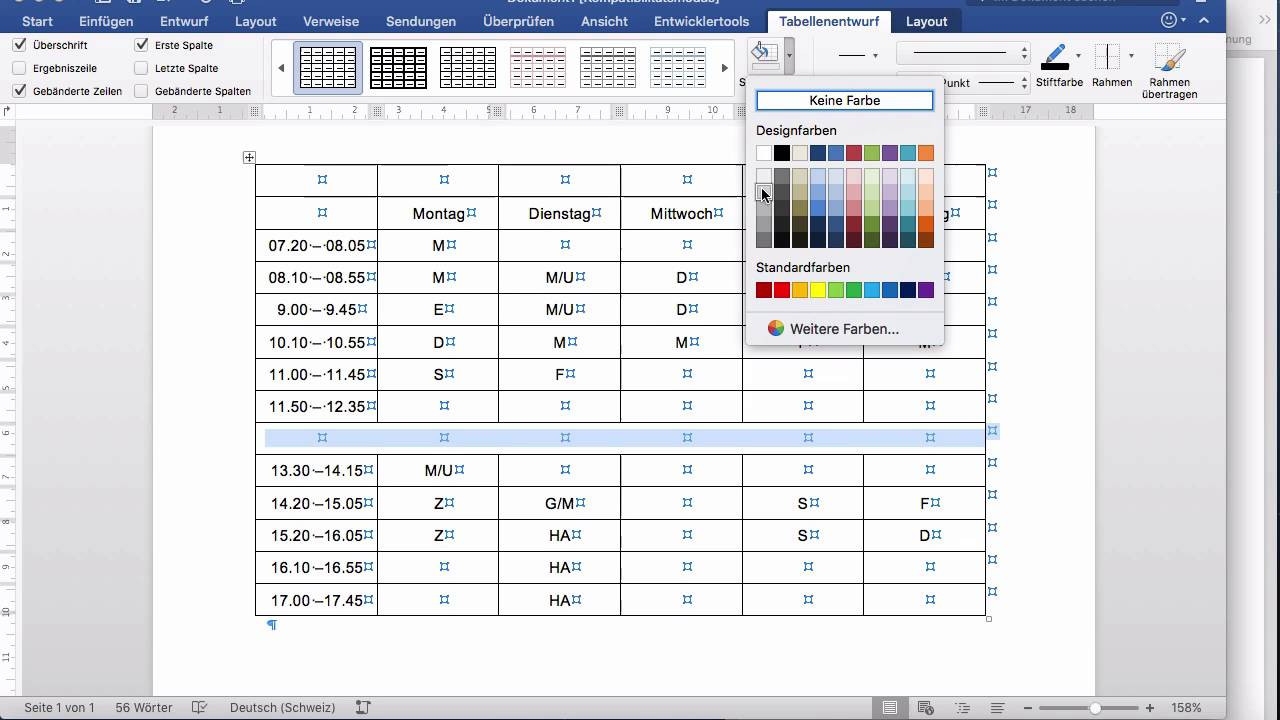
Task: Pick the yellow standard color swatch
Action: click(x=818, y=290)
